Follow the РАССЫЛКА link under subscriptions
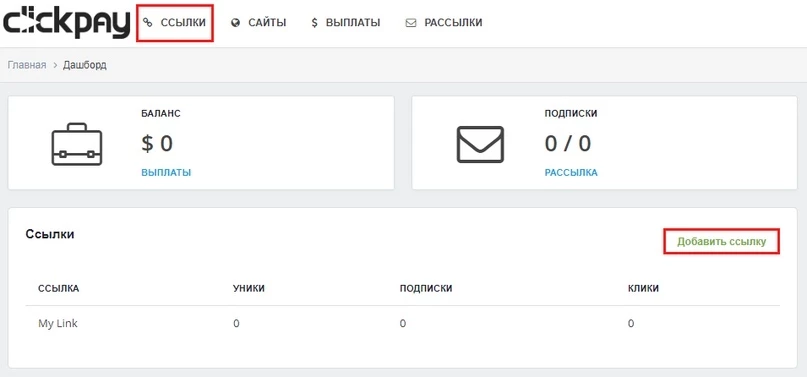 coord(571,173)
